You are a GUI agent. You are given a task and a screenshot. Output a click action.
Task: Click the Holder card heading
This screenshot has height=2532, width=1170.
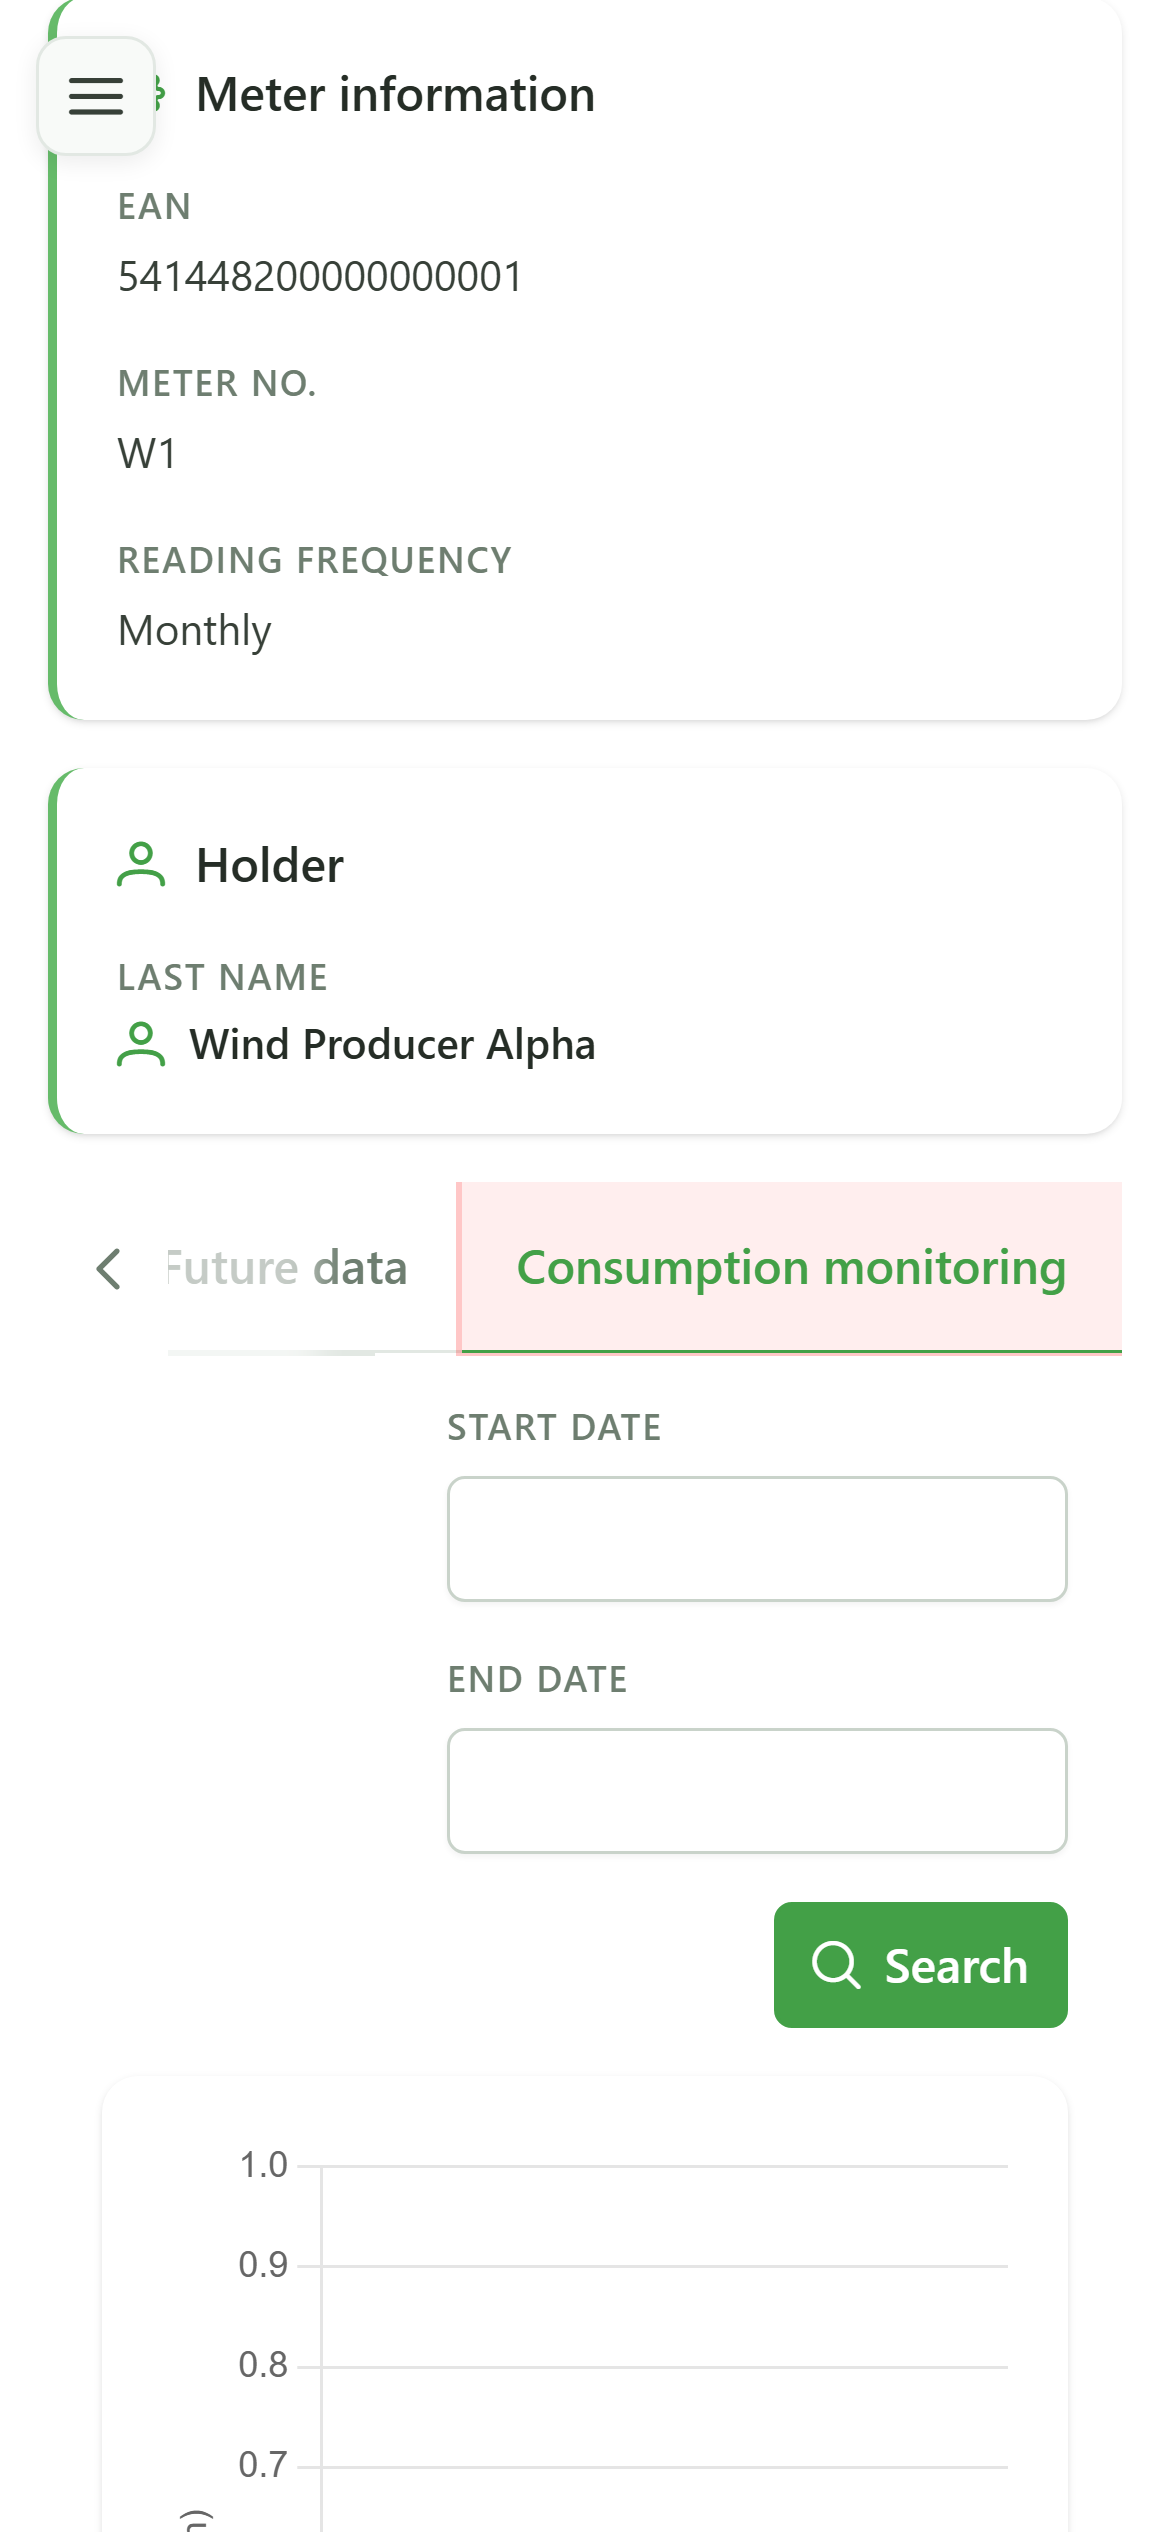(x=270, y=865)
